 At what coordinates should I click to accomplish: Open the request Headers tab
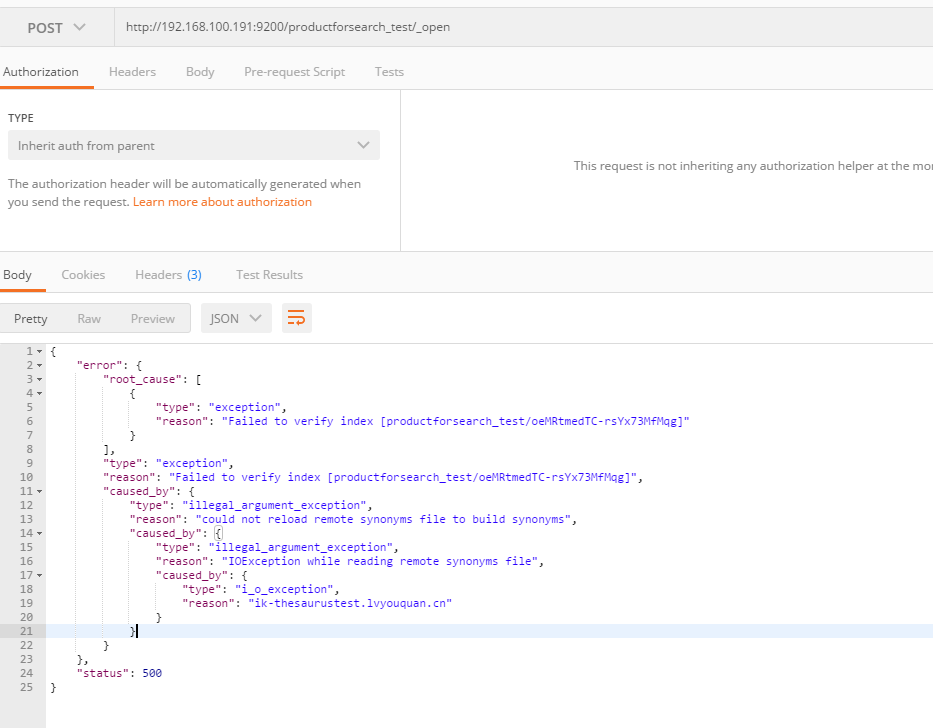[132, 72]
